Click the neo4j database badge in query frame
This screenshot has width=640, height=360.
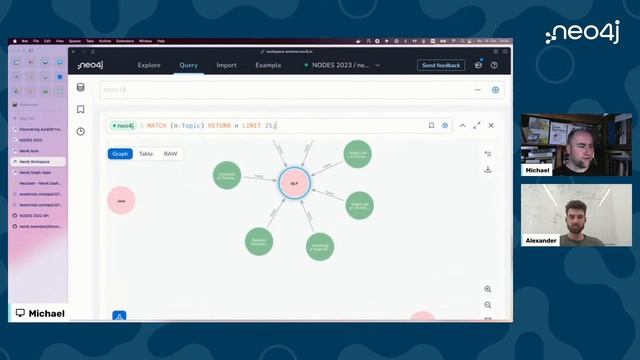(x=123, y=125)
